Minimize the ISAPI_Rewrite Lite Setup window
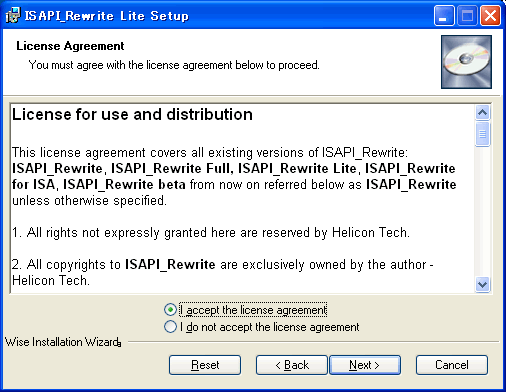This screenshot has height=392, width=506. pos(444,16)
